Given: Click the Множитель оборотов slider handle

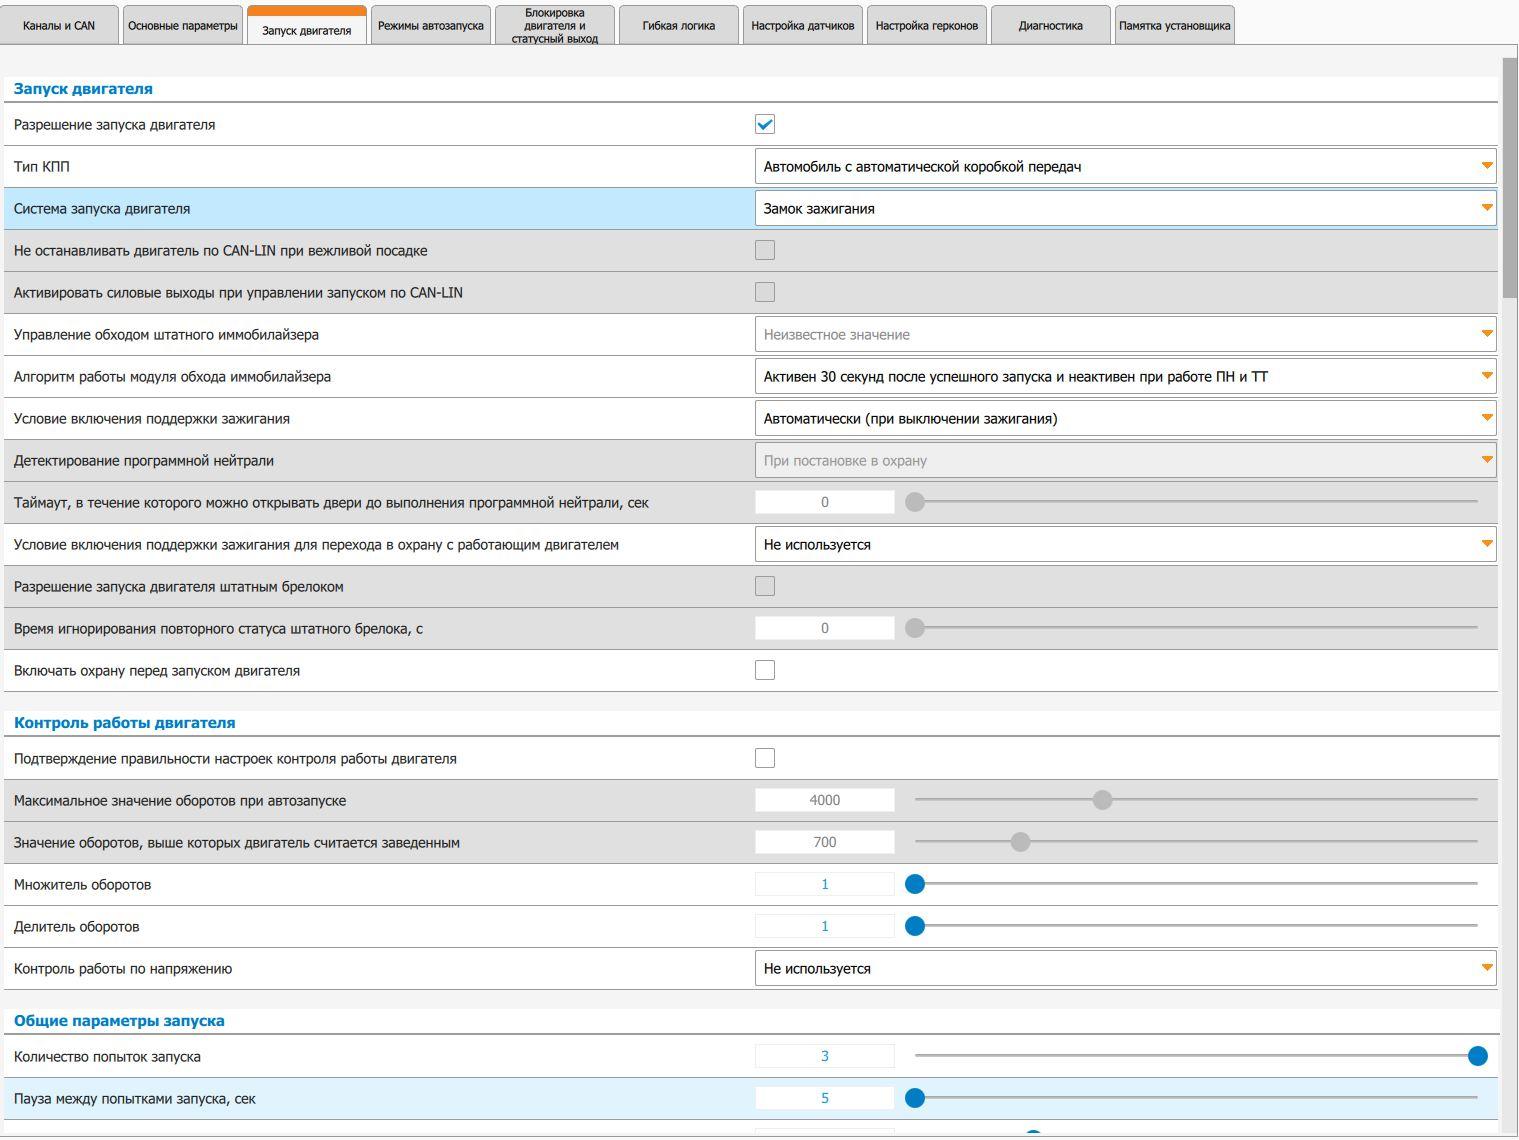Looking at the screenshot, I should [x=915, y=884].
